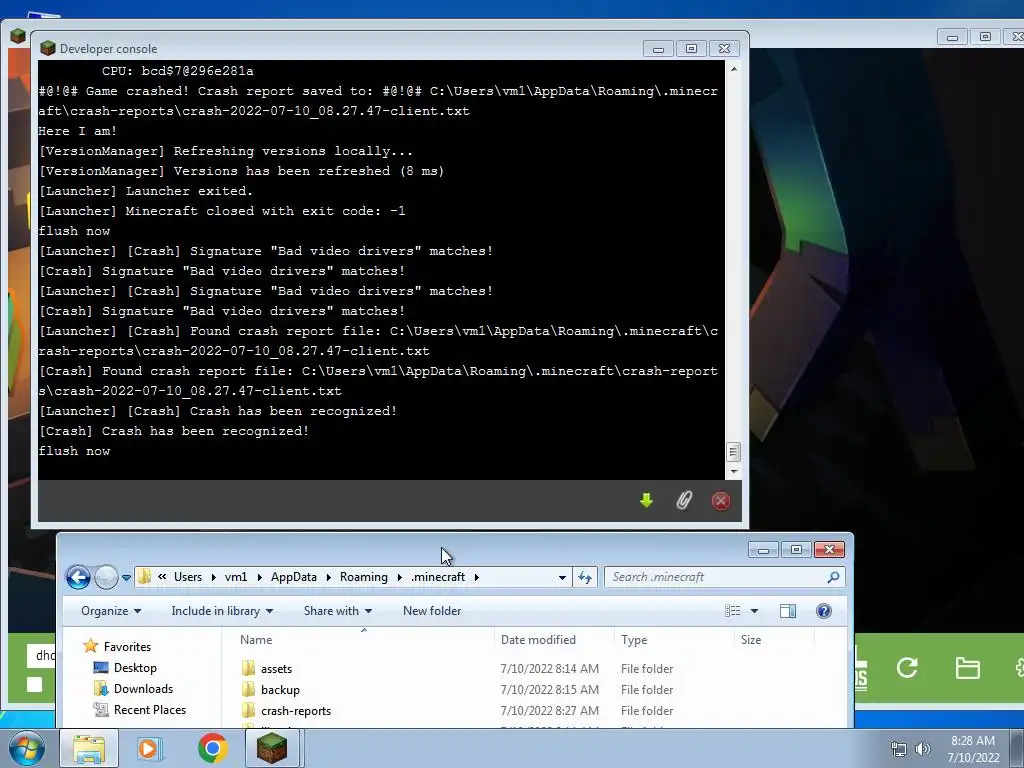Open Windows Media Player from taskbar
The height and width of the screenshot is (768, 1024).
(150, 748)
